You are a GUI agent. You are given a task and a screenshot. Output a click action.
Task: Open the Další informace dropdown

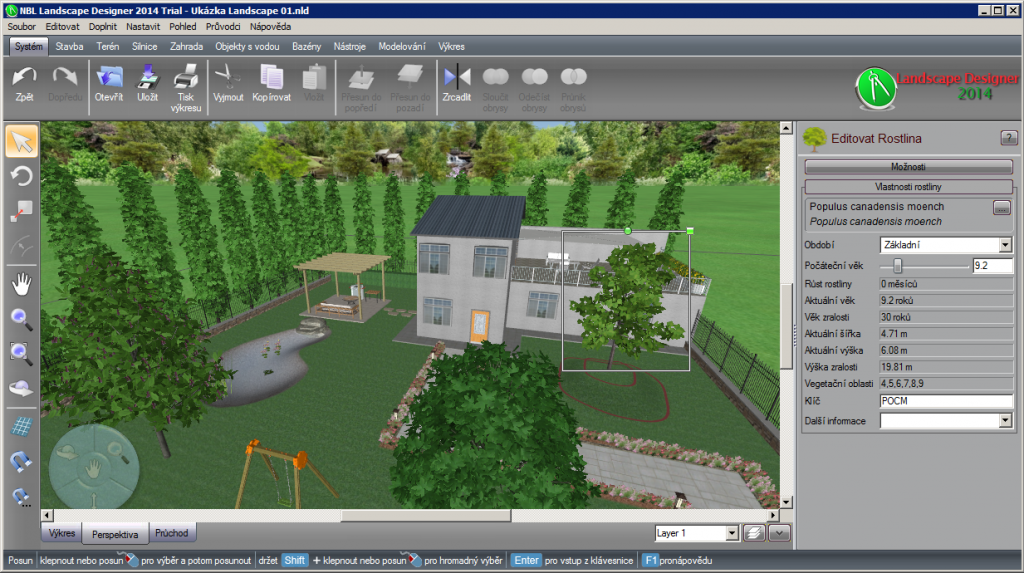pyautogui.click(x=1005, y=421)
